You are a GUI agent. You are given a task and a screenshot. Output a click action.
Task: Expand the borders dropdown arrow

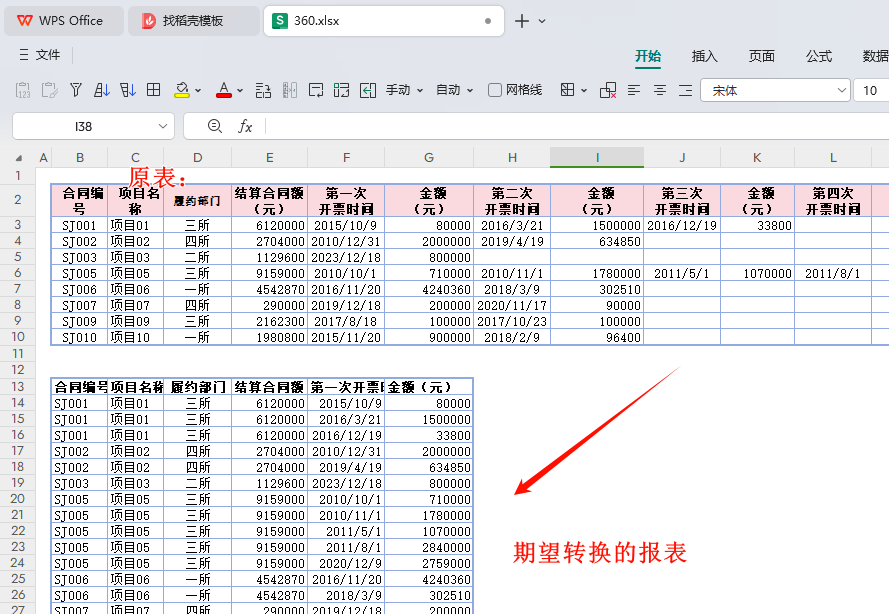point(584,90)
